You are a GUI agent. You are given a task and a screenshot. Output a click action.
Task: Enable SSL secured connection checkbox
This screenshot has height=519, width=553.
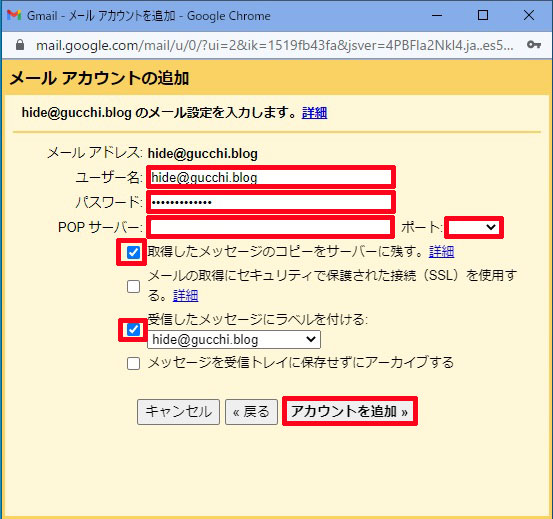click(x=133, y=286)
